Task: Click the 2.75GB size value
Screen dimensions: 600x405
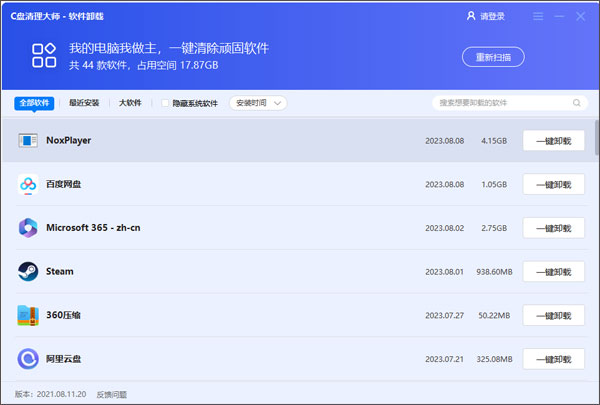Action: tap(494, 228)
